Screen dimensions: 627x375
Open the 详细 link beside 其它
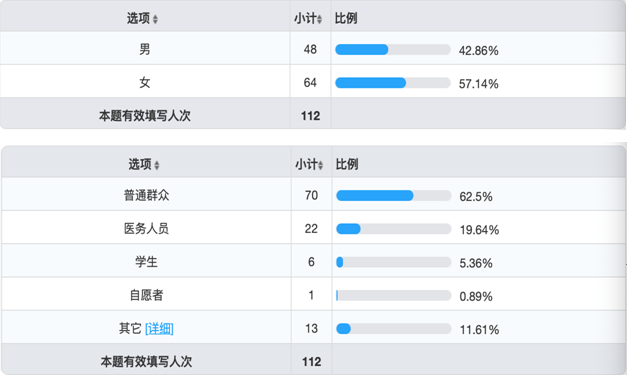(159, 329)
